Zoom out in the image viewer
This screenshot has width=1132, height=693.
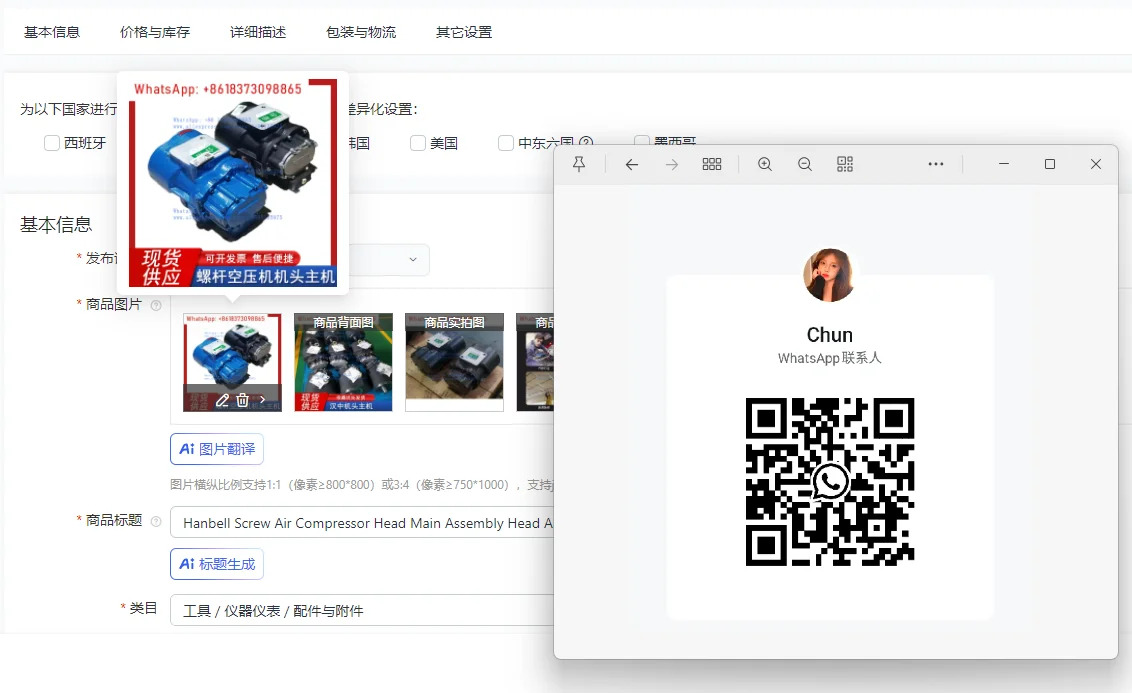point(805,165)
